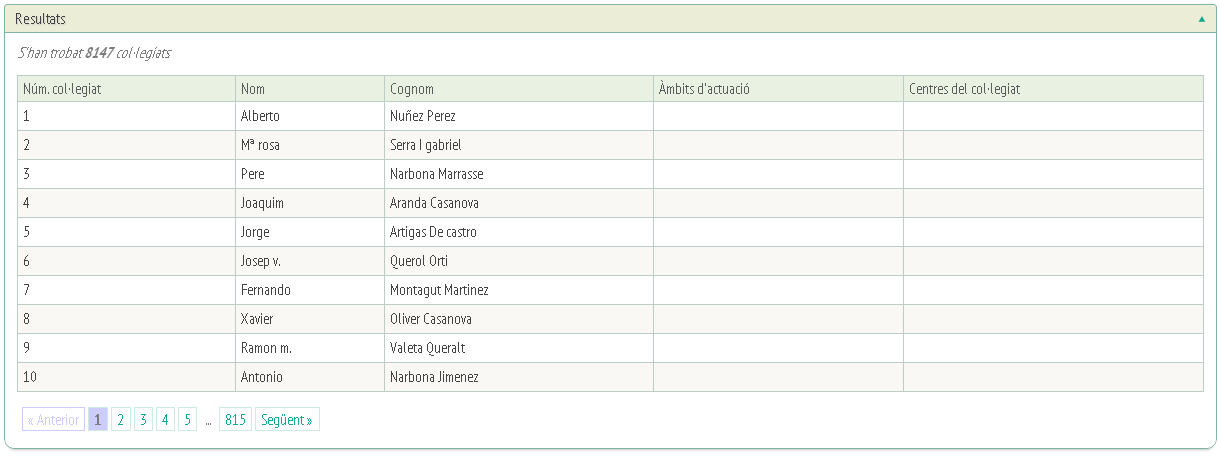
Task: Go to page 2 of results
Action: coord(121,420)
